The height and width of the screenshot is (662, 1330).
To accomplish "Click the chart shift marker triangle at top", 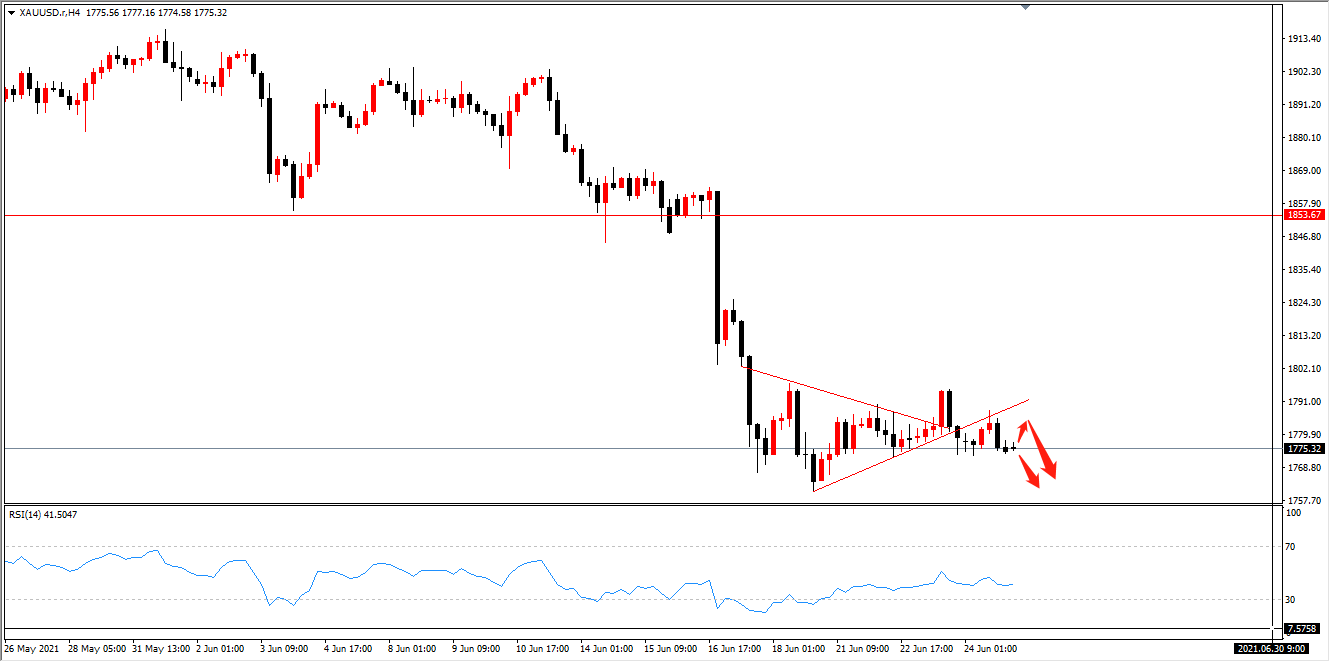I will click(1025, 7).
